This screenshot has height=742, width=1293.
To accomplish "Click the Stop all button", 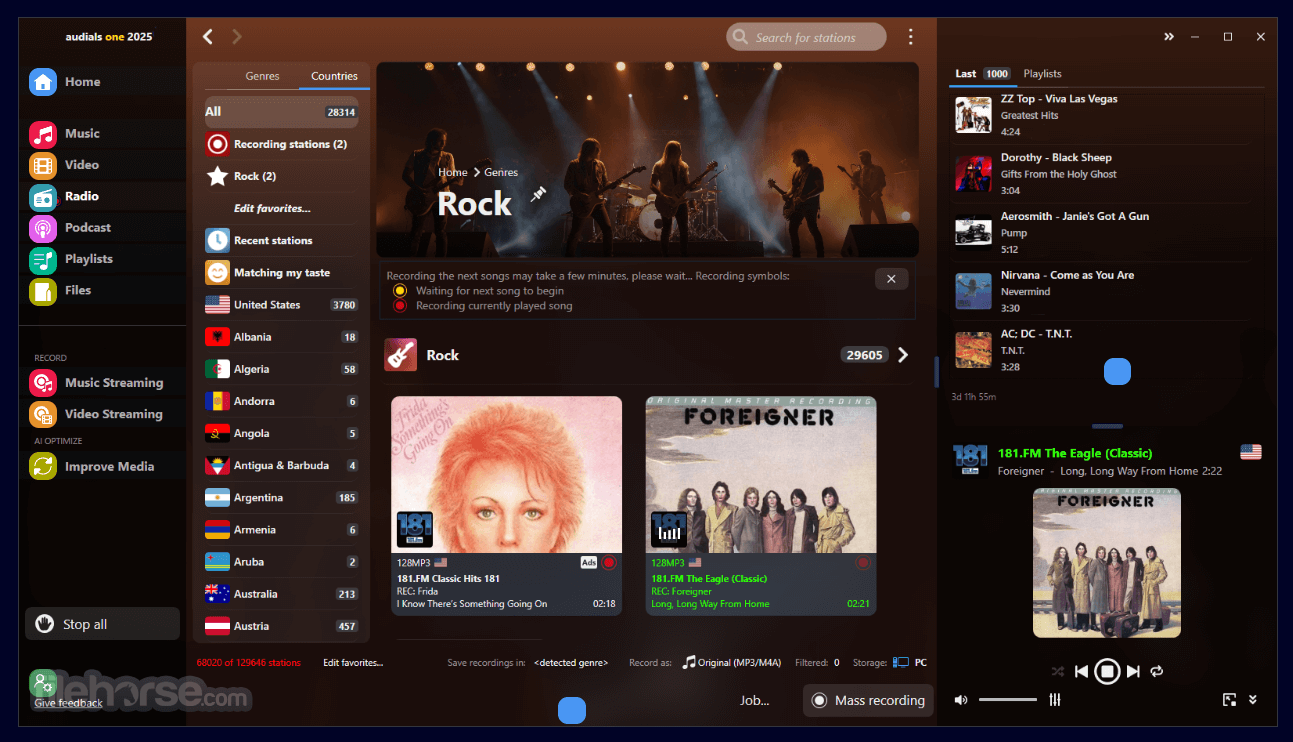I will [102, 624].
